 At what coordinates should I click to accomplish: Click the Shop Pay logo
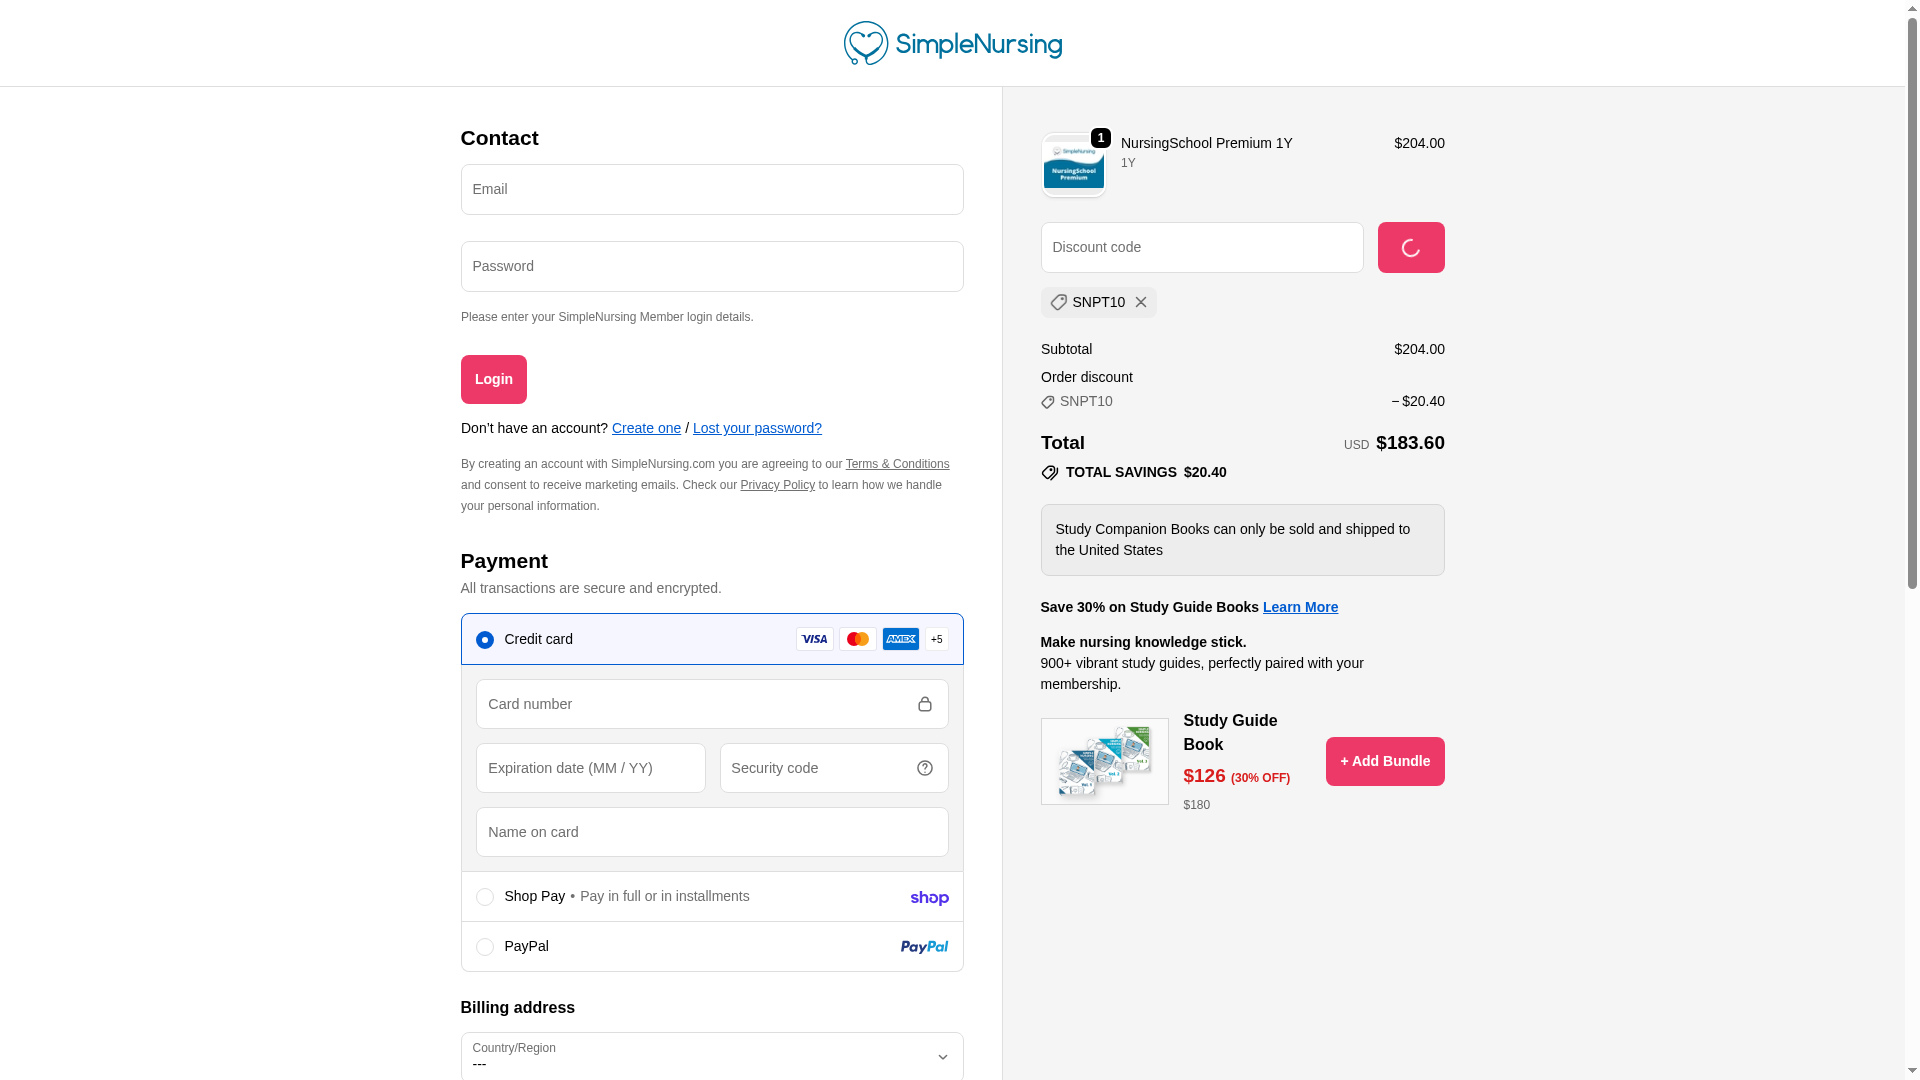(x=929, y=898)
